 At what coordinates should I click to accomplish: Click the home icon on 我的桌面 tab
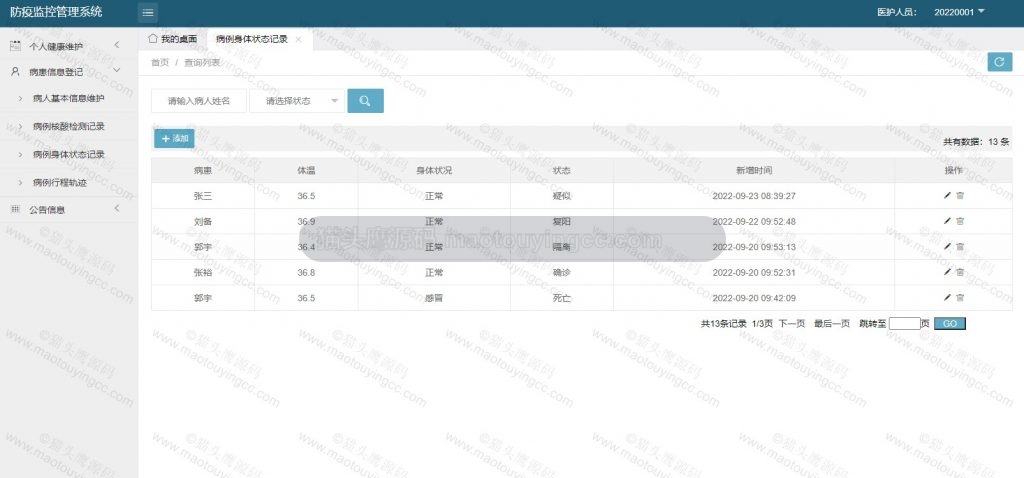click(153, 39)
